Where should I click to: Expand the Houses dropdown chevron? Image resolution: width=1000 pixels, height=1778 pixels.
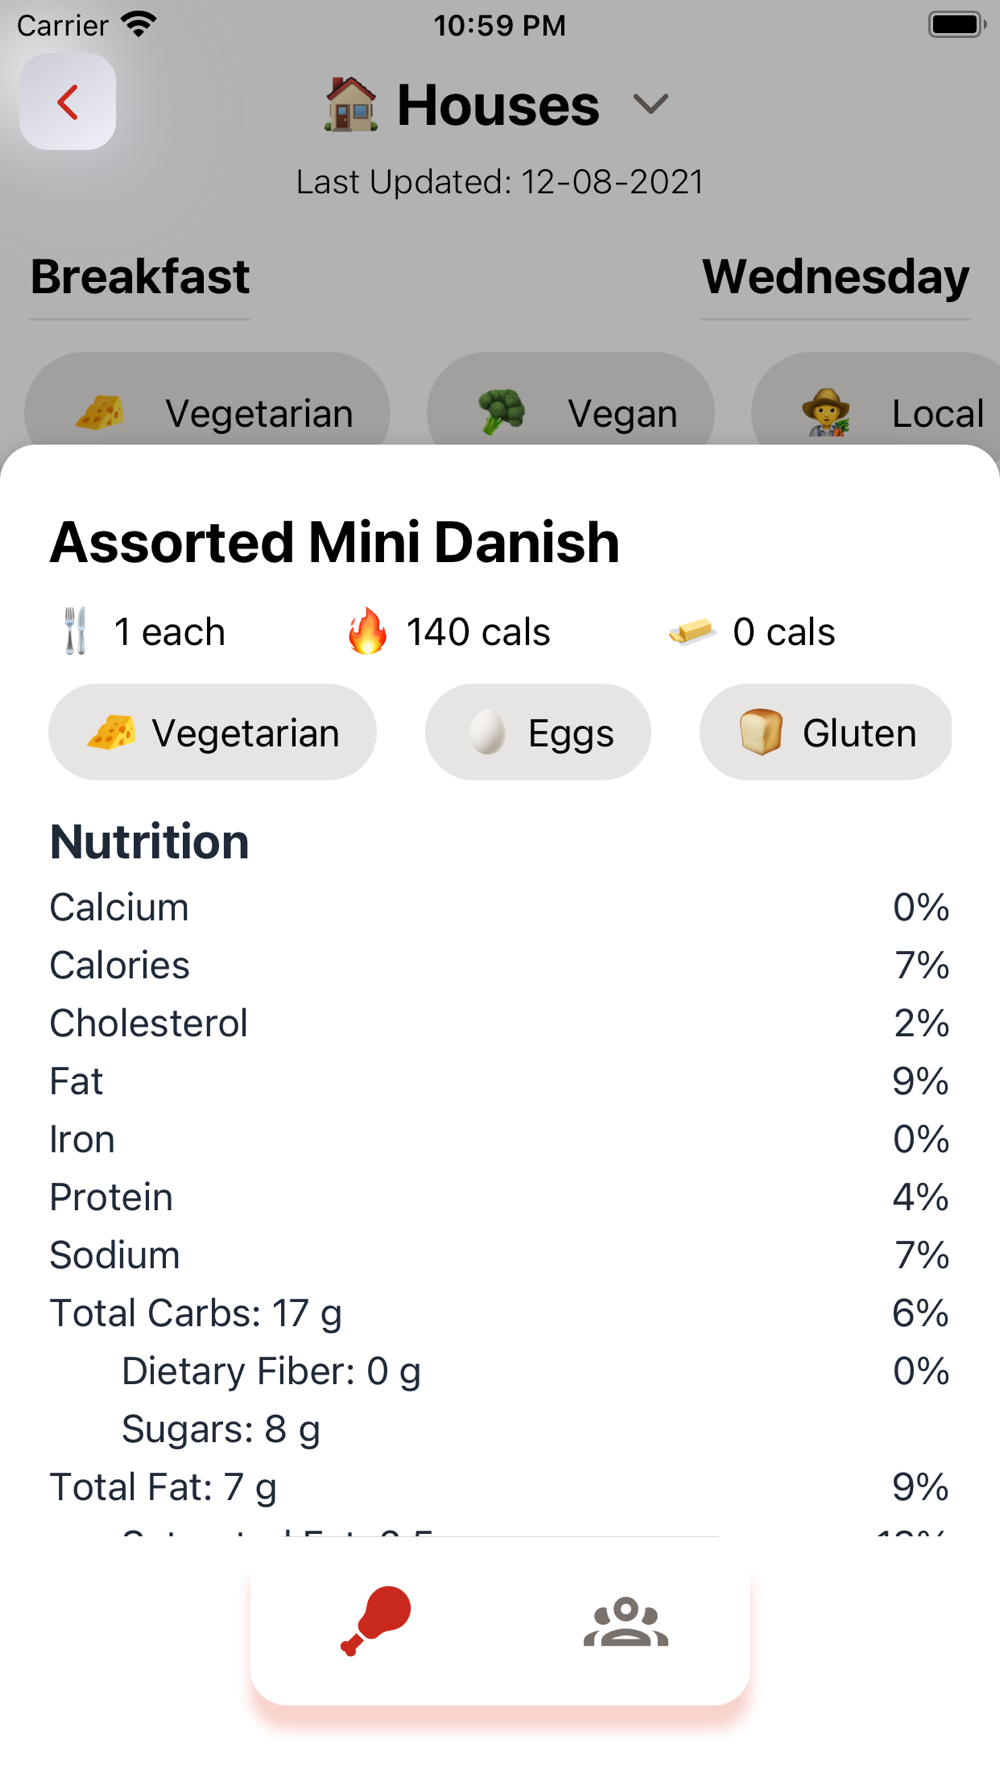point(651,104)
